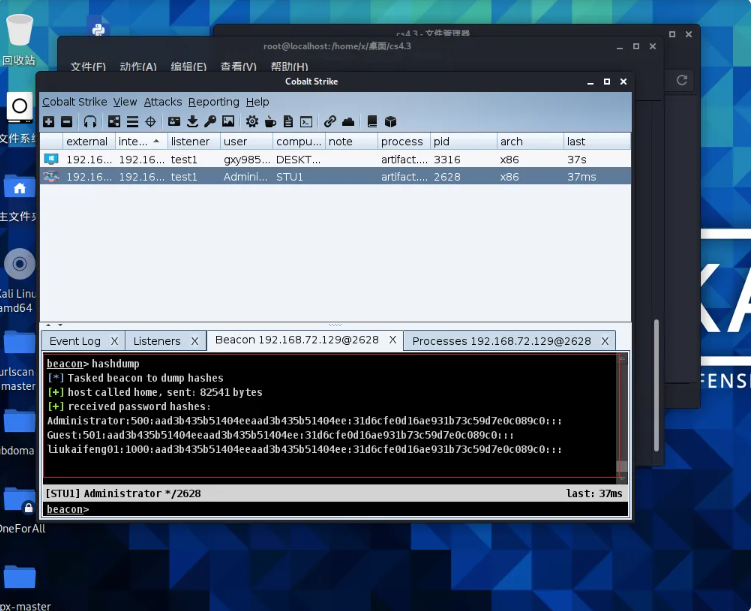This screenshot has width=753, height=611.
Task: Click the STU1 session's computer icon
Action: pos(51,177)
